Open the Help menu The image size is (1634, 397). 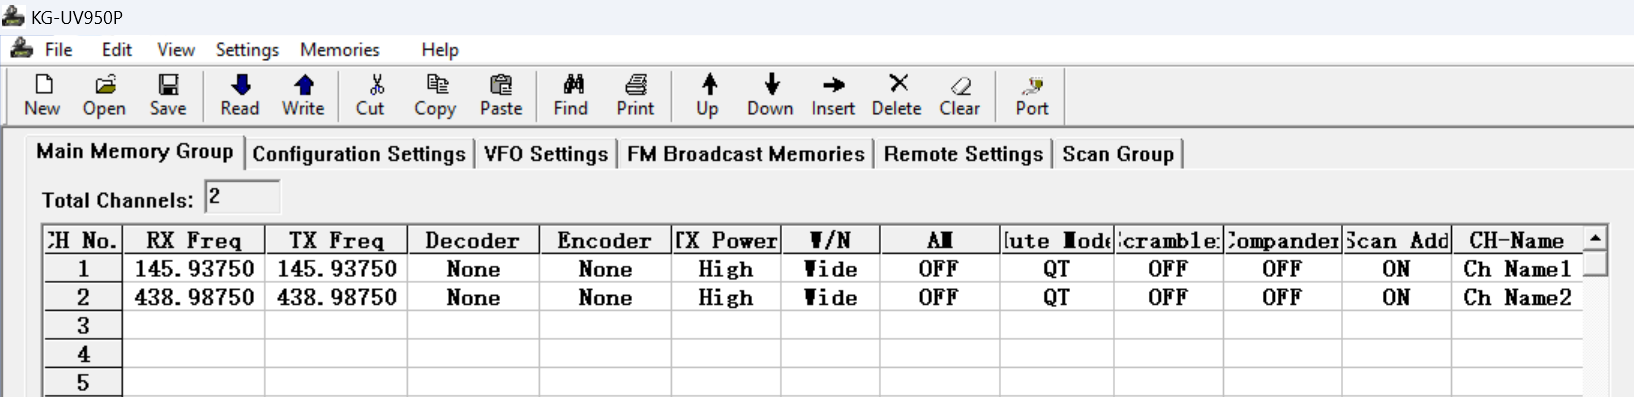pos(439,49)
